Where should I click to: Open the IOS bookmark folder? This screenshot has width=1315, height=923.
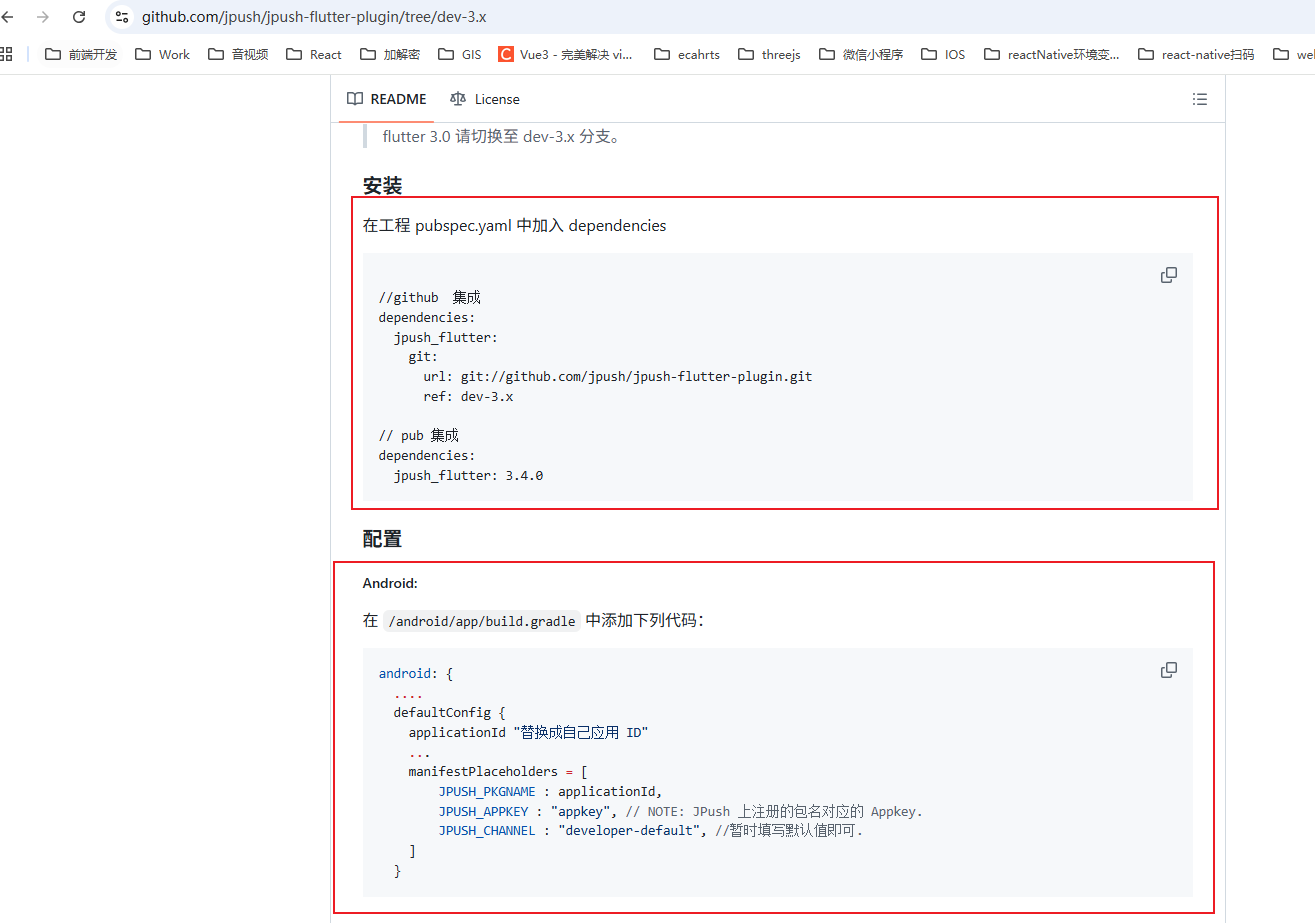tap(943, 54)
